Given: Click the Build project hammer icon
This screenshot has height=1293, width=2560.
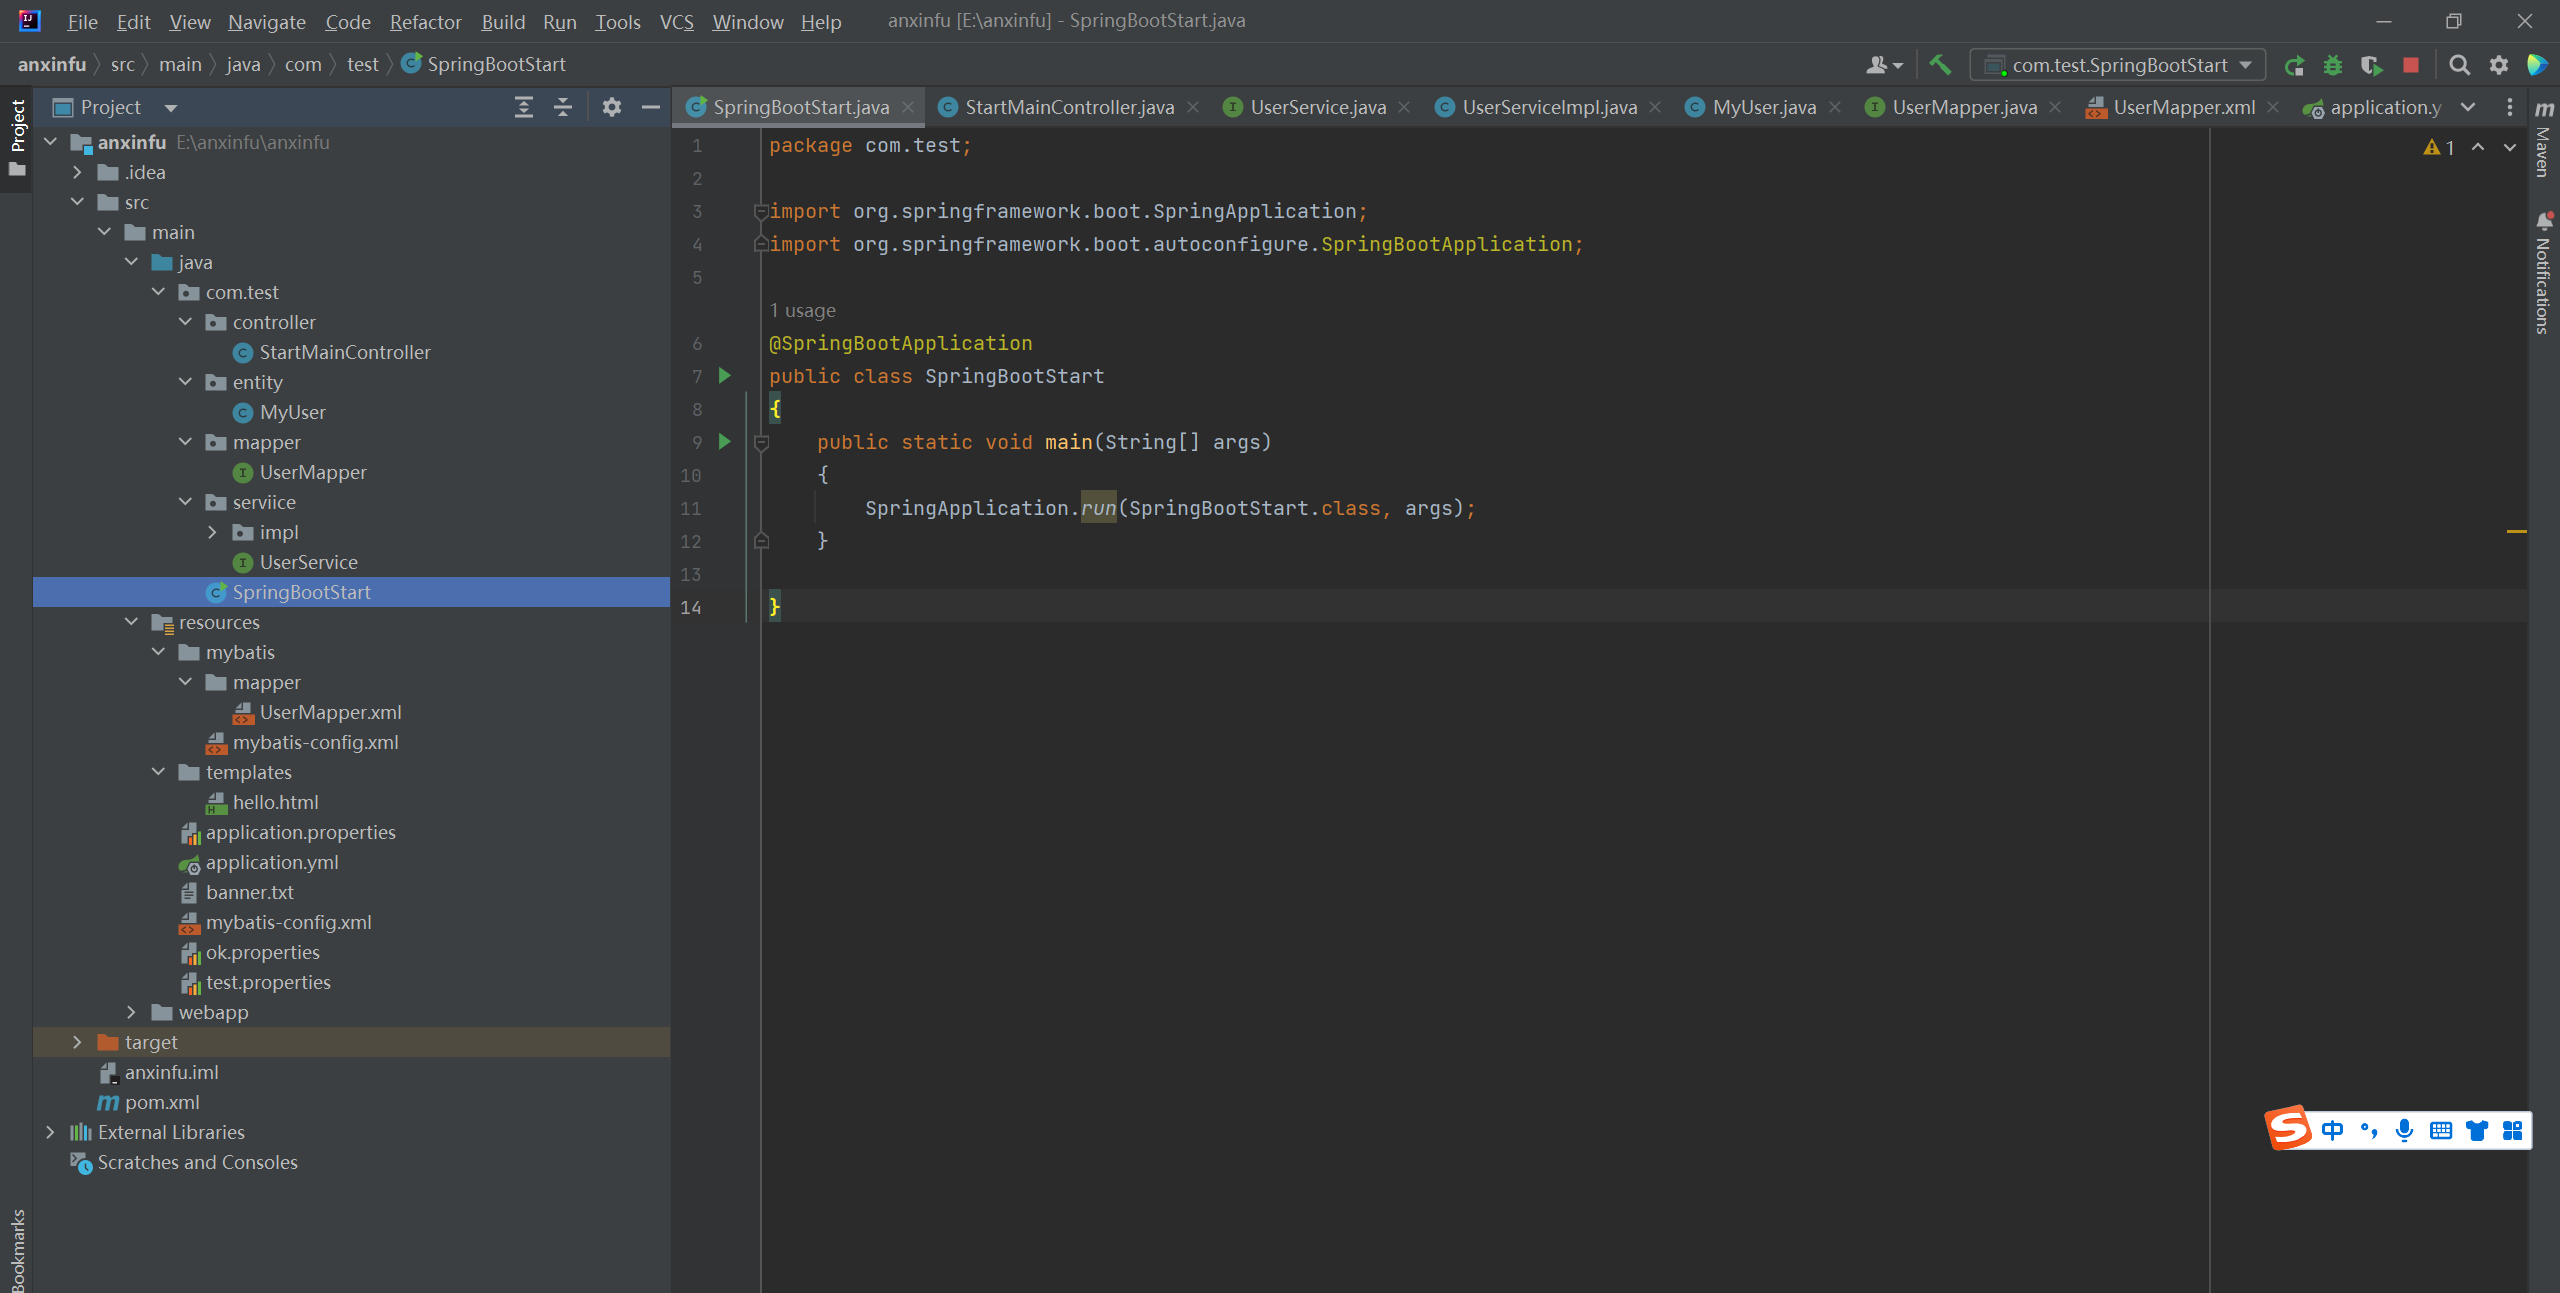Looking at the screenshot, I should click(x=1940, y=65).
